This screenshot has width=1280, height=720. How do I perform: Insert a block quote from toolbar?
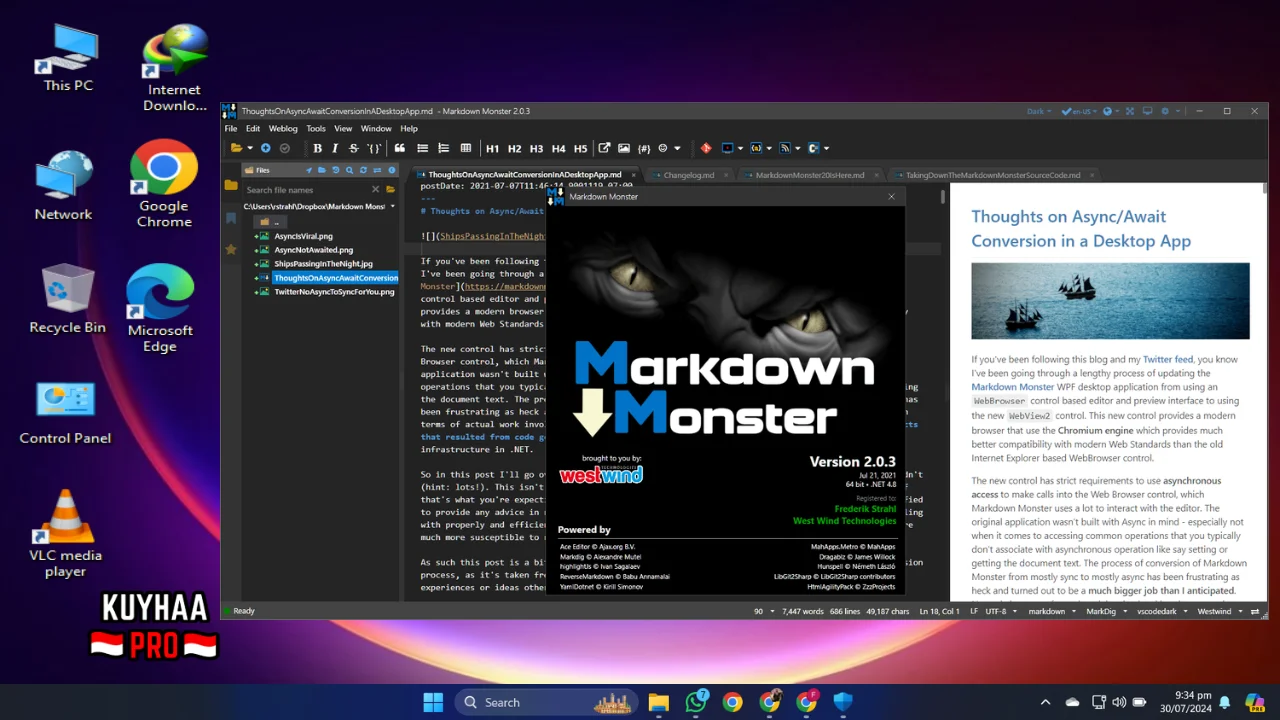(x=400, y=148)
